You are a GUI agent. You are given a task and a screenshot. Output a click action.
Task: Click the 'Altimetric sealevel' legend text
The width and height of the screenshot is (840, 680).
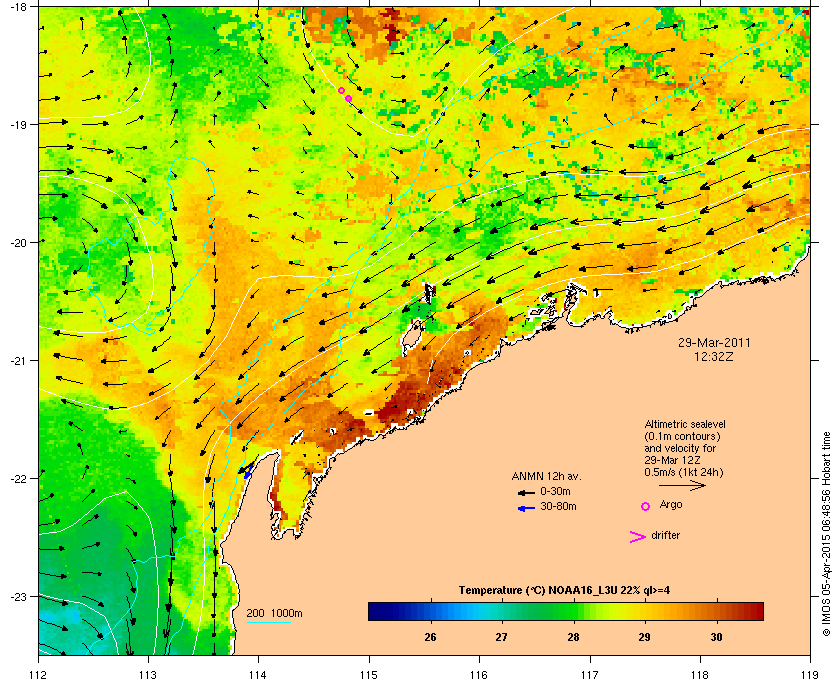[x=685, y=424]
